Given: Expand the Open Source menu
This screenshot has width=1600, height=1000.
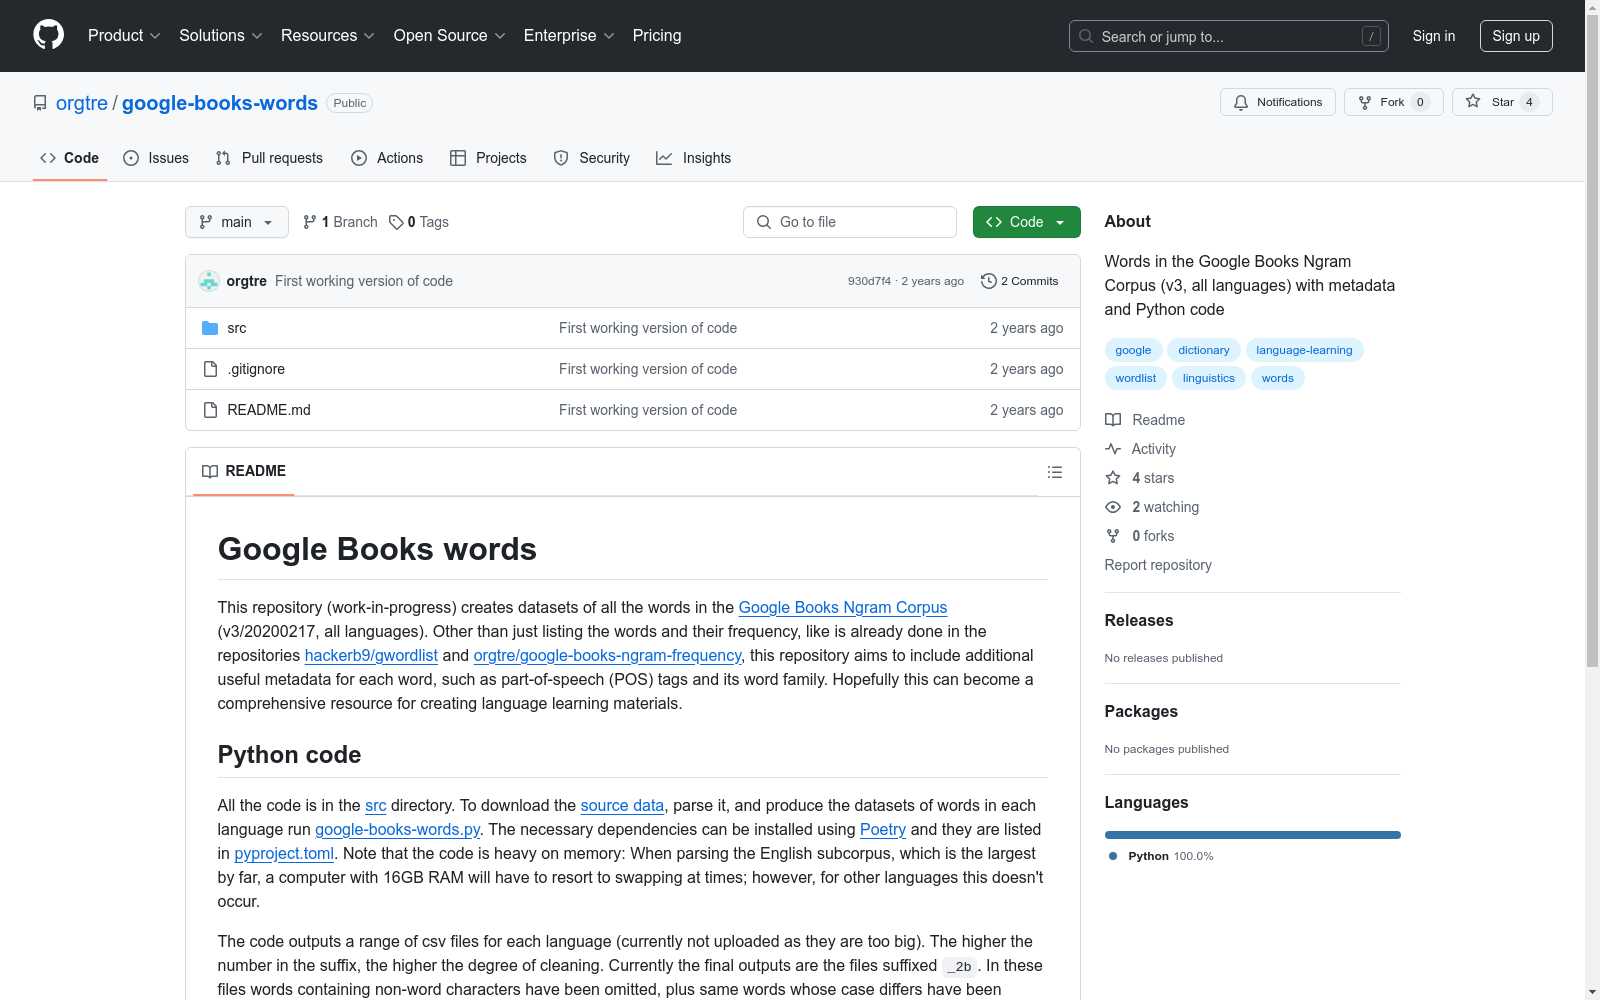Looking at the screenshot, I should coord(450,35).
